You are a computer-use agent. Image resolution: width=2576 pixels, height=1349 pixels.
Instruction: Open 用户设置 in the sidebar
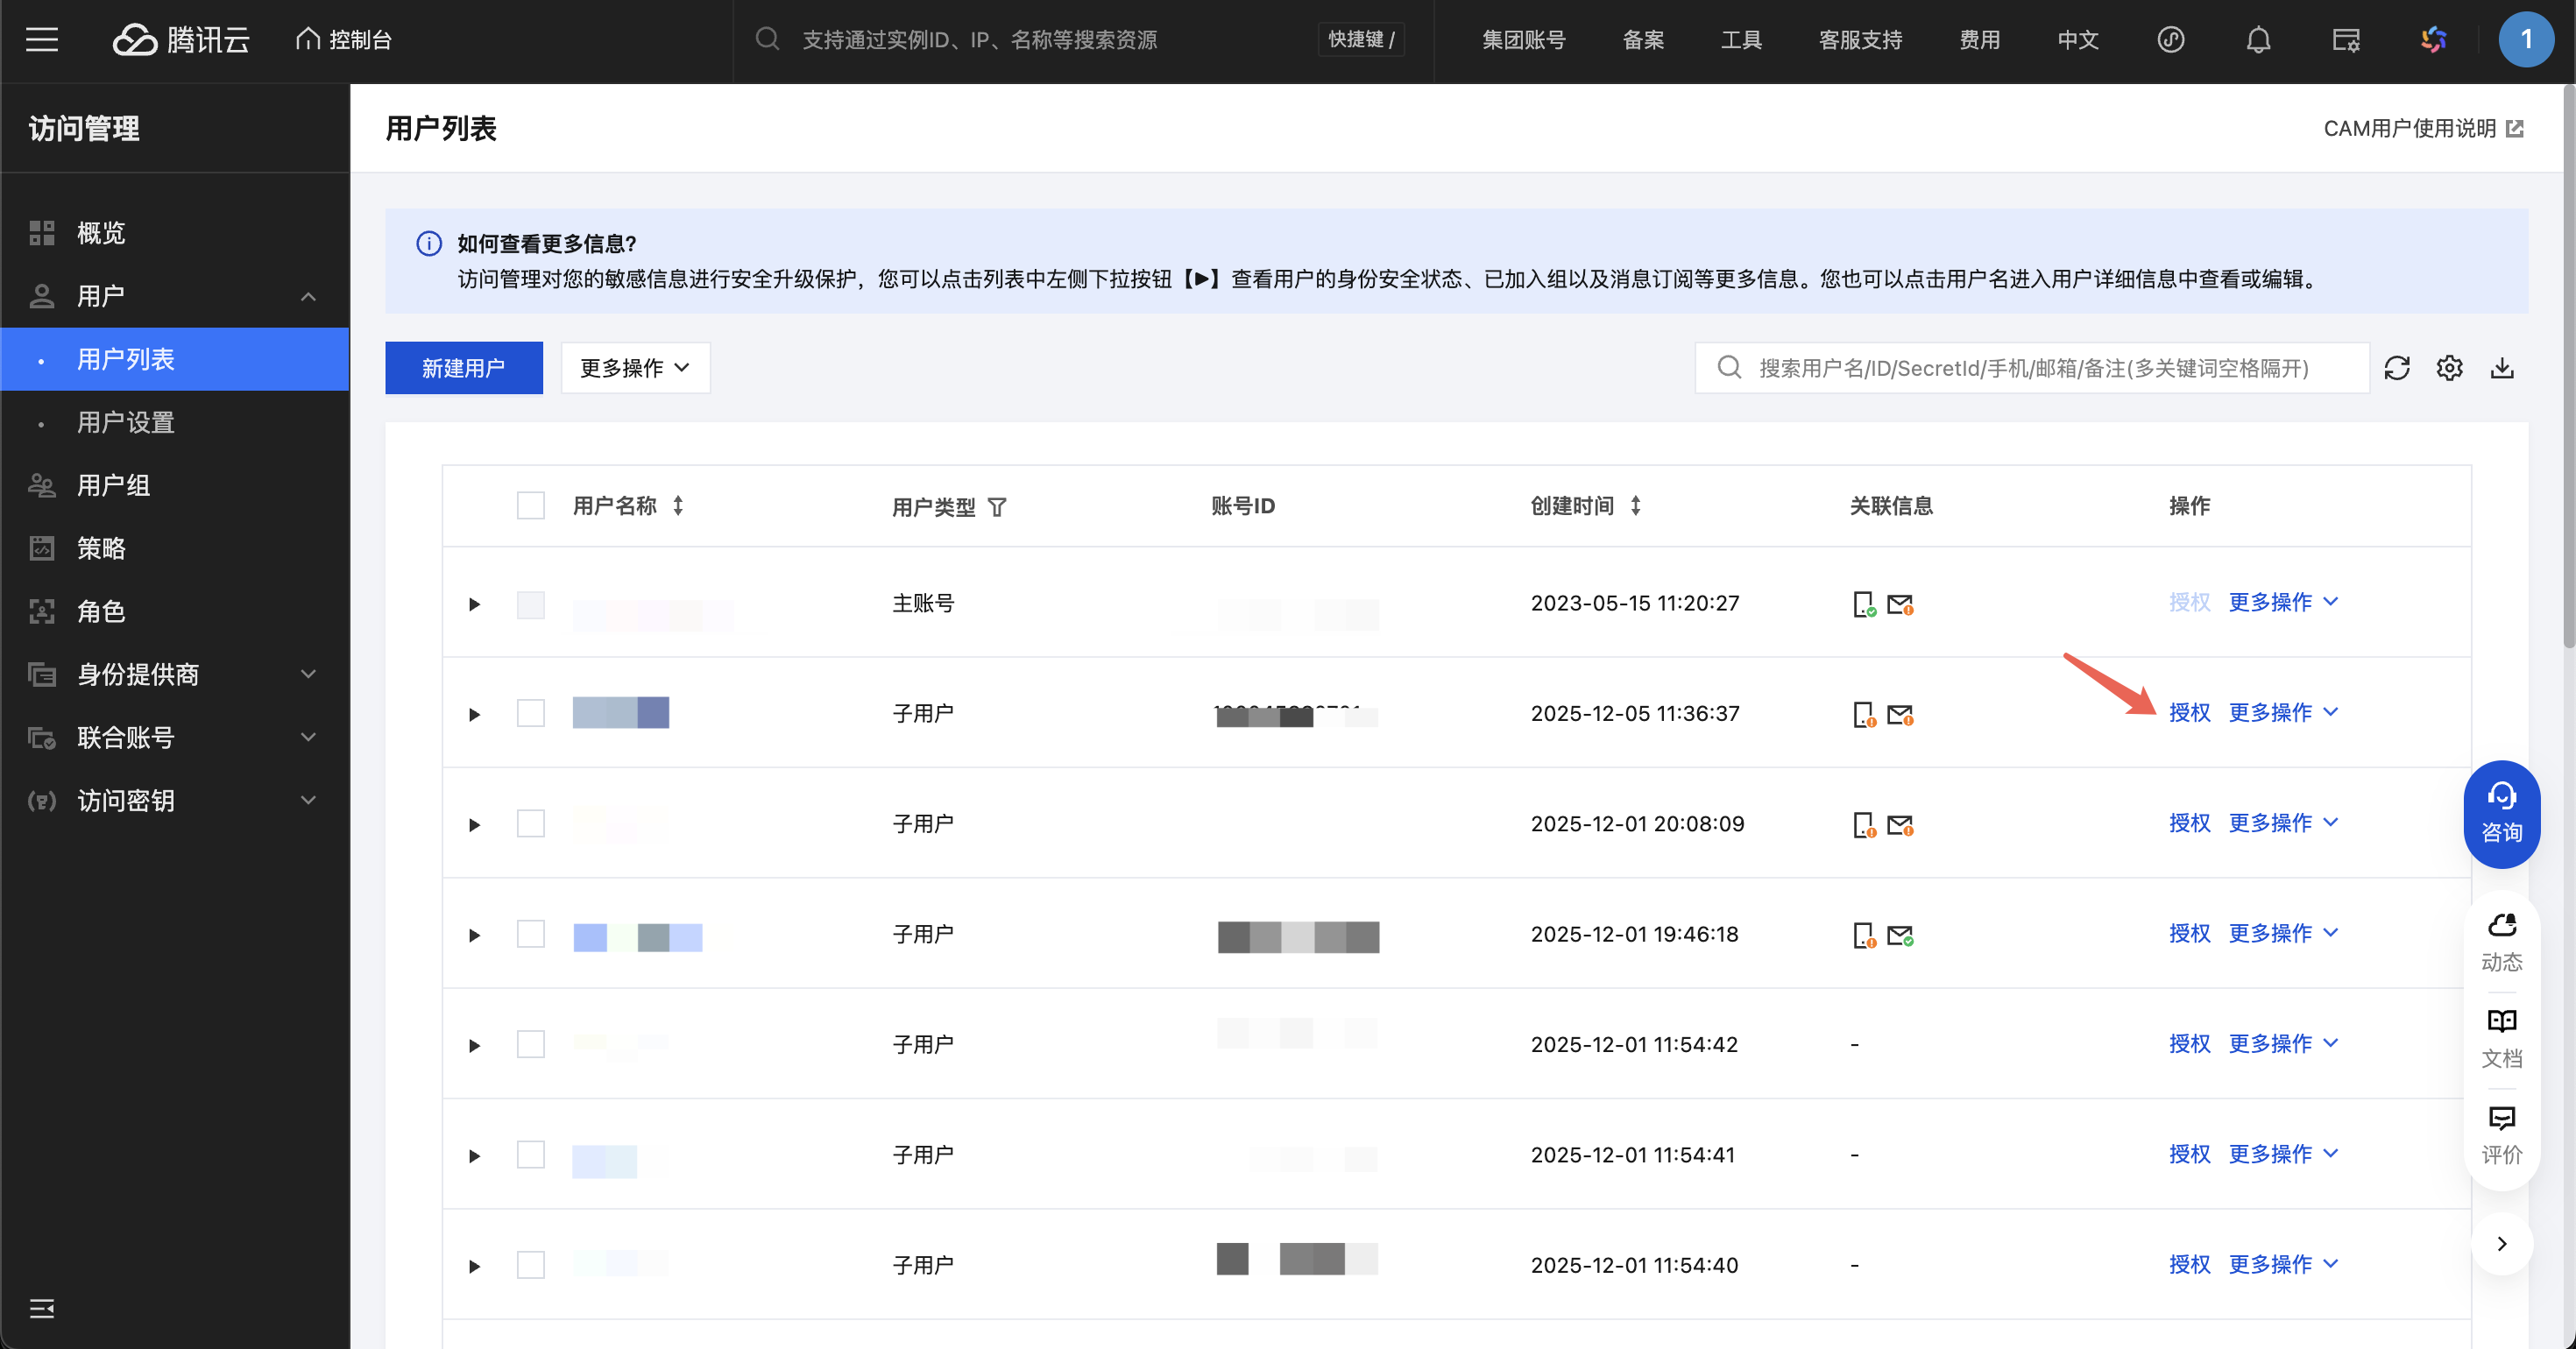point(126,422)
